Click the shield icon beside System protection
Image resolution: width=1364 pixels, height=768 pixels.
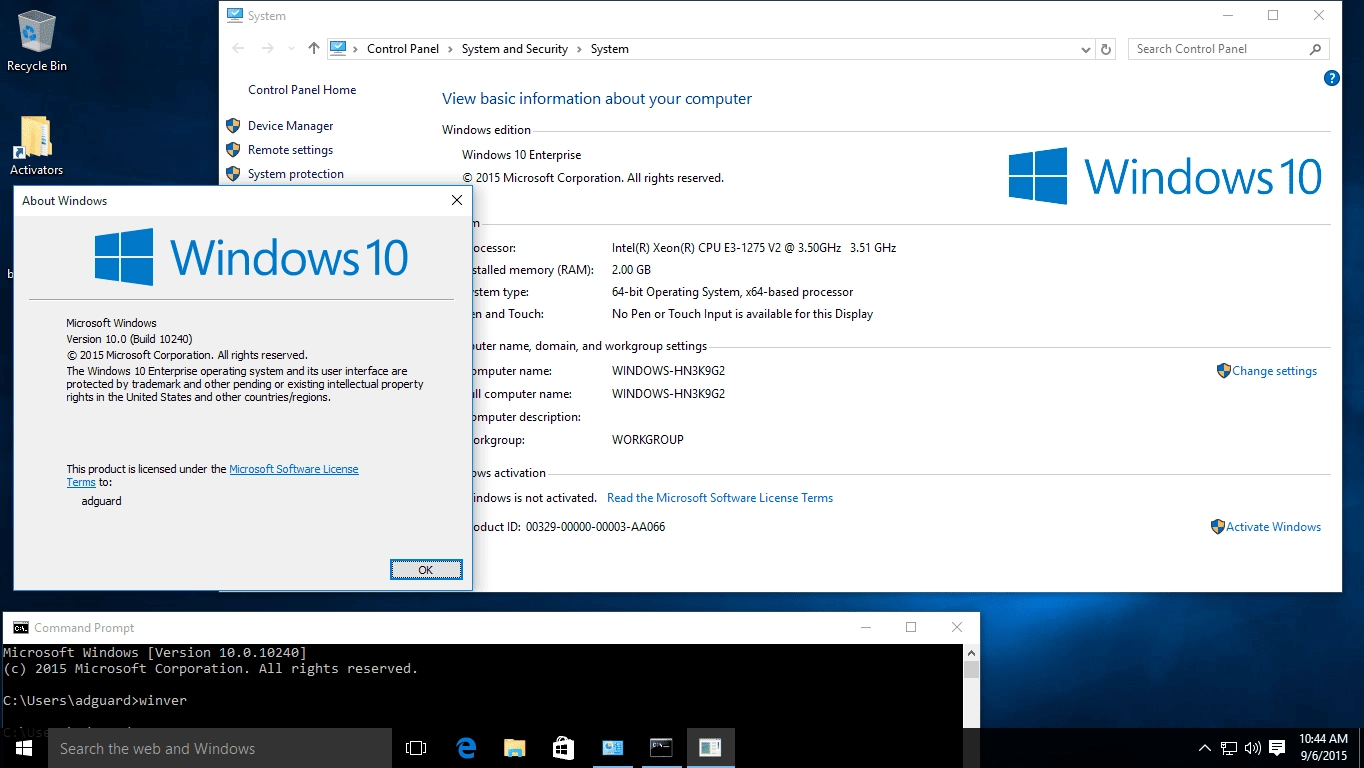[233, 174]
